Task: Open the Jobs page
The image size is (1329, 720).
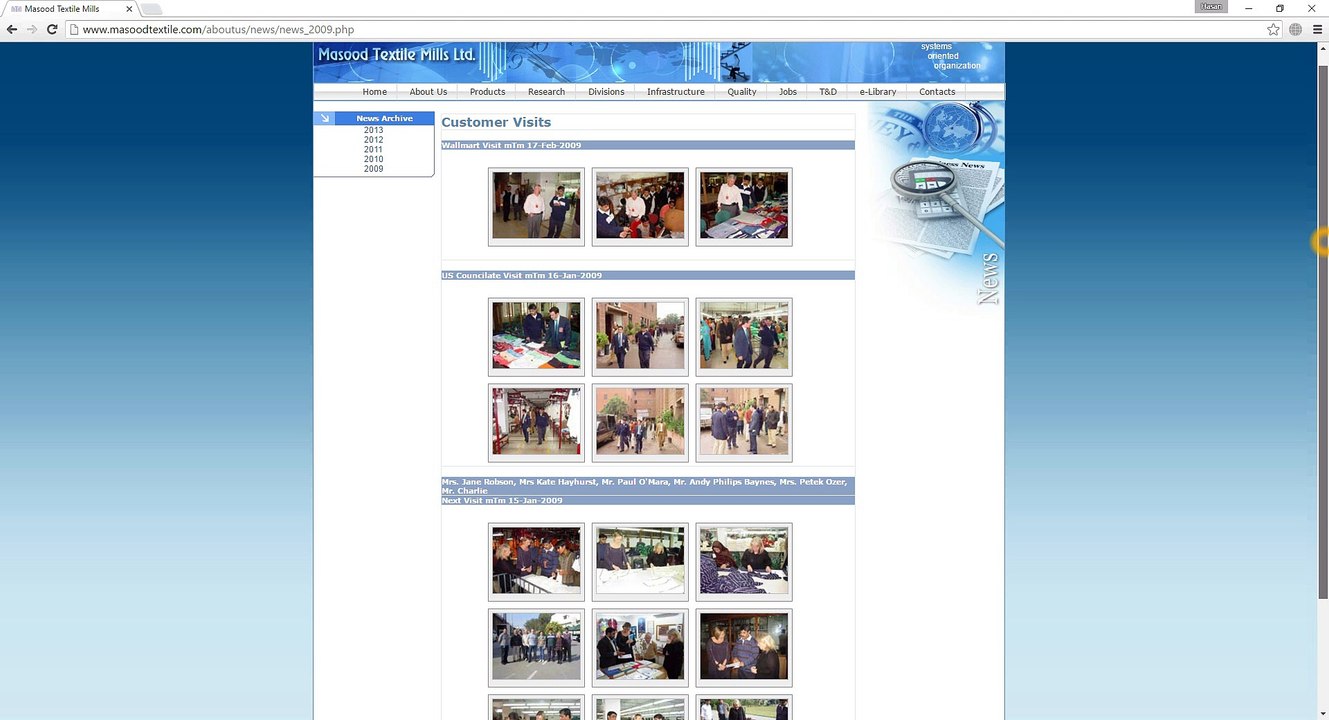Action: [x=788, y=92]
